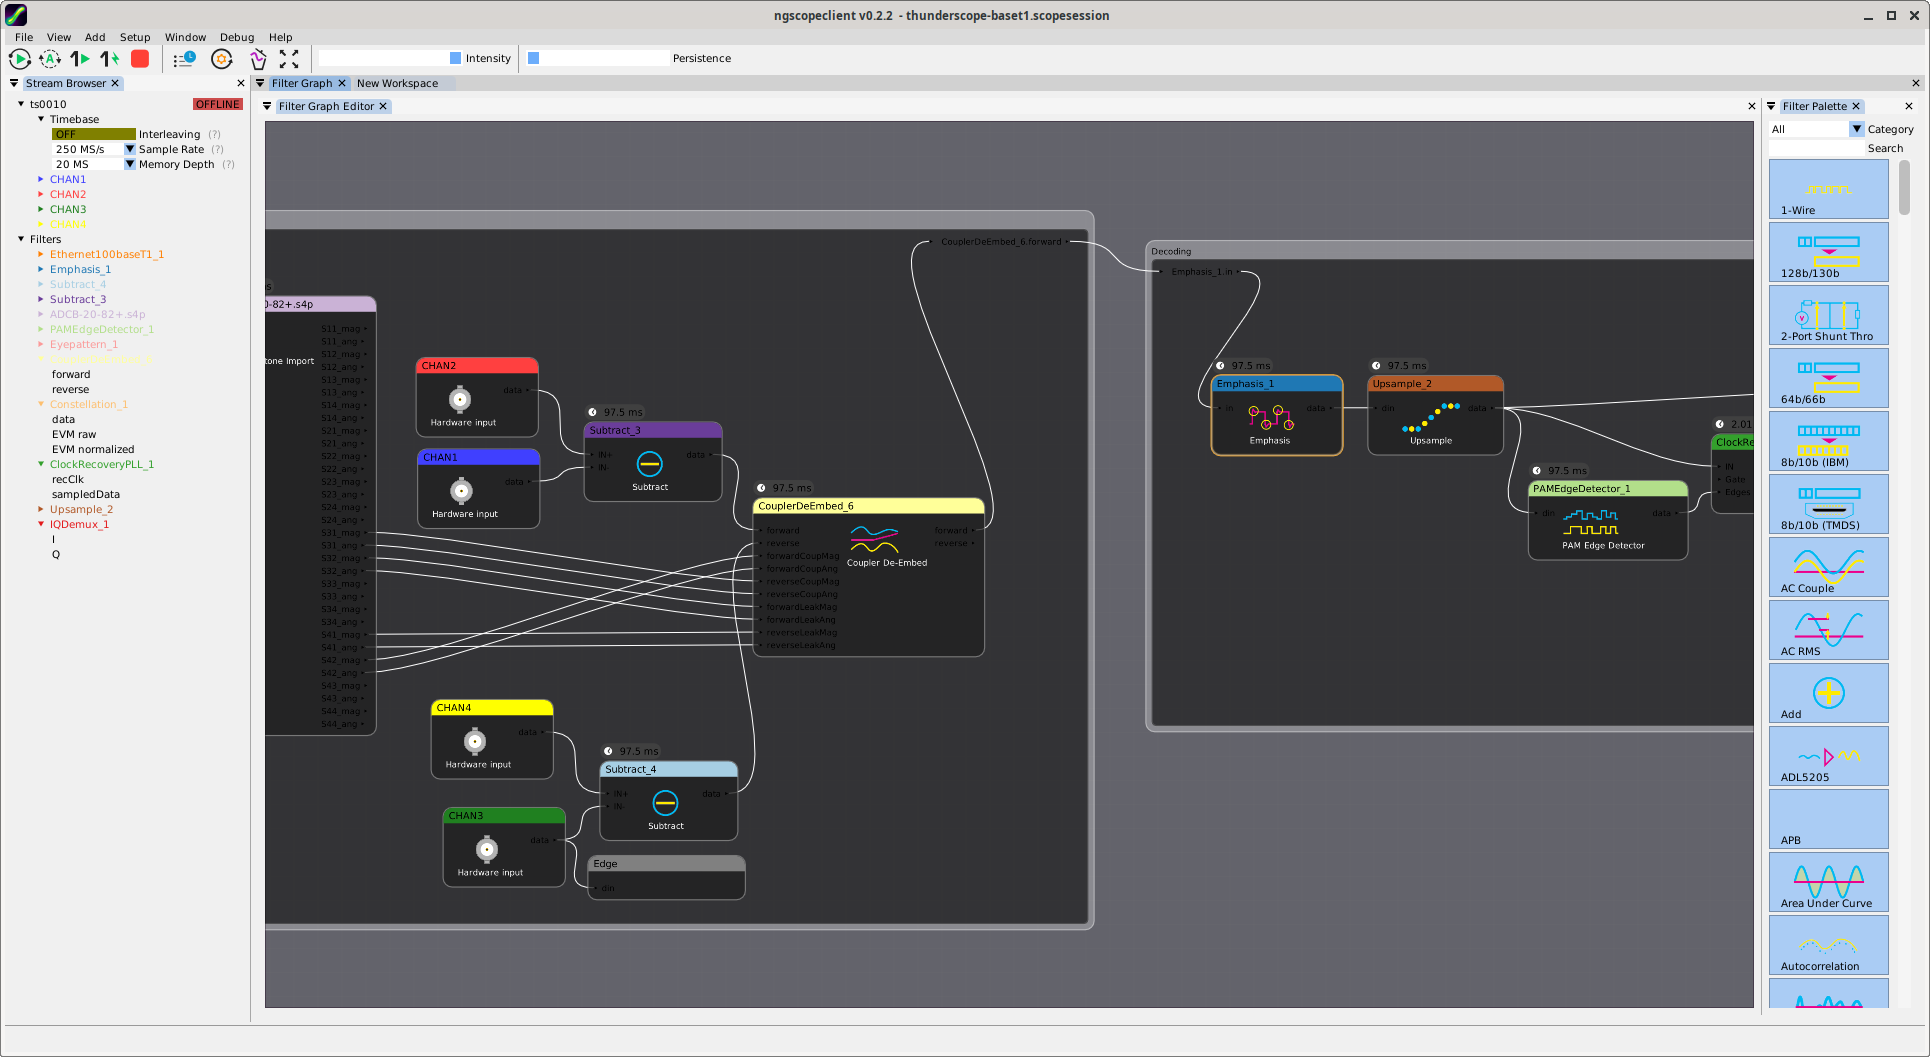The image size is (1930, 1057).
Task: Select the APB filter
Action: 1828,819
